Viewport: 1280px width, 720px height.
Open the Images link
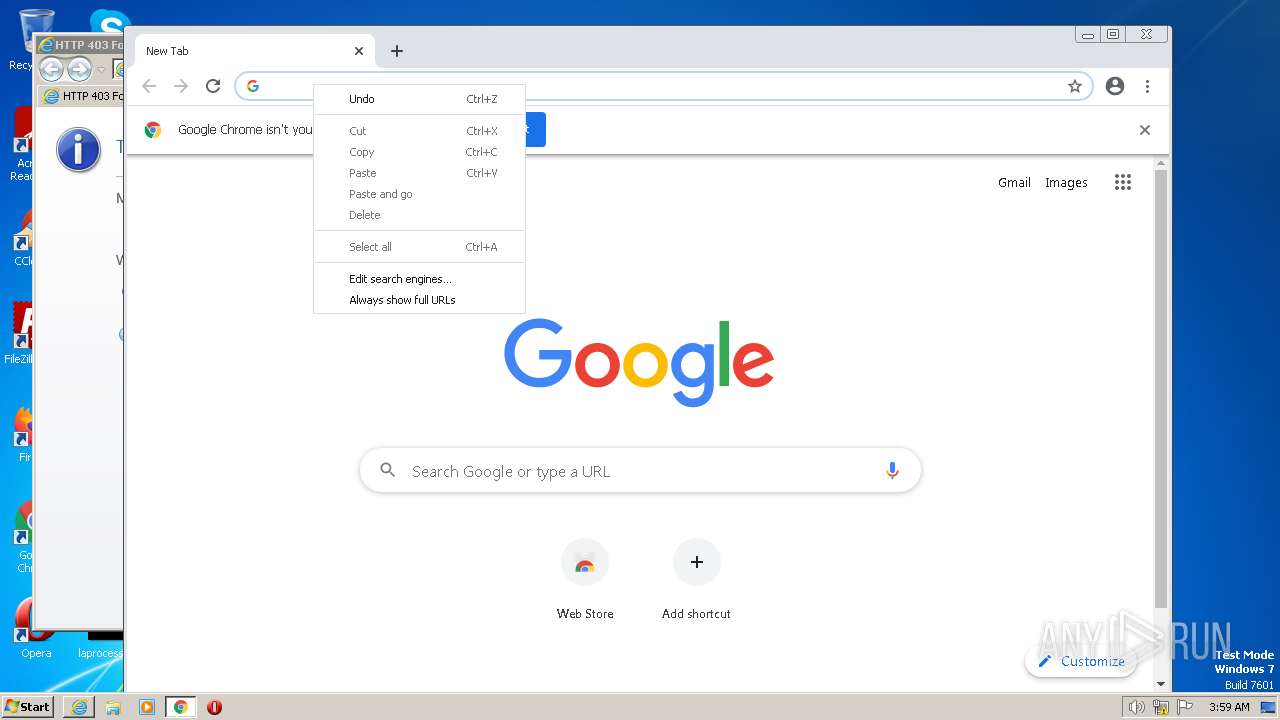(1066, 182)
